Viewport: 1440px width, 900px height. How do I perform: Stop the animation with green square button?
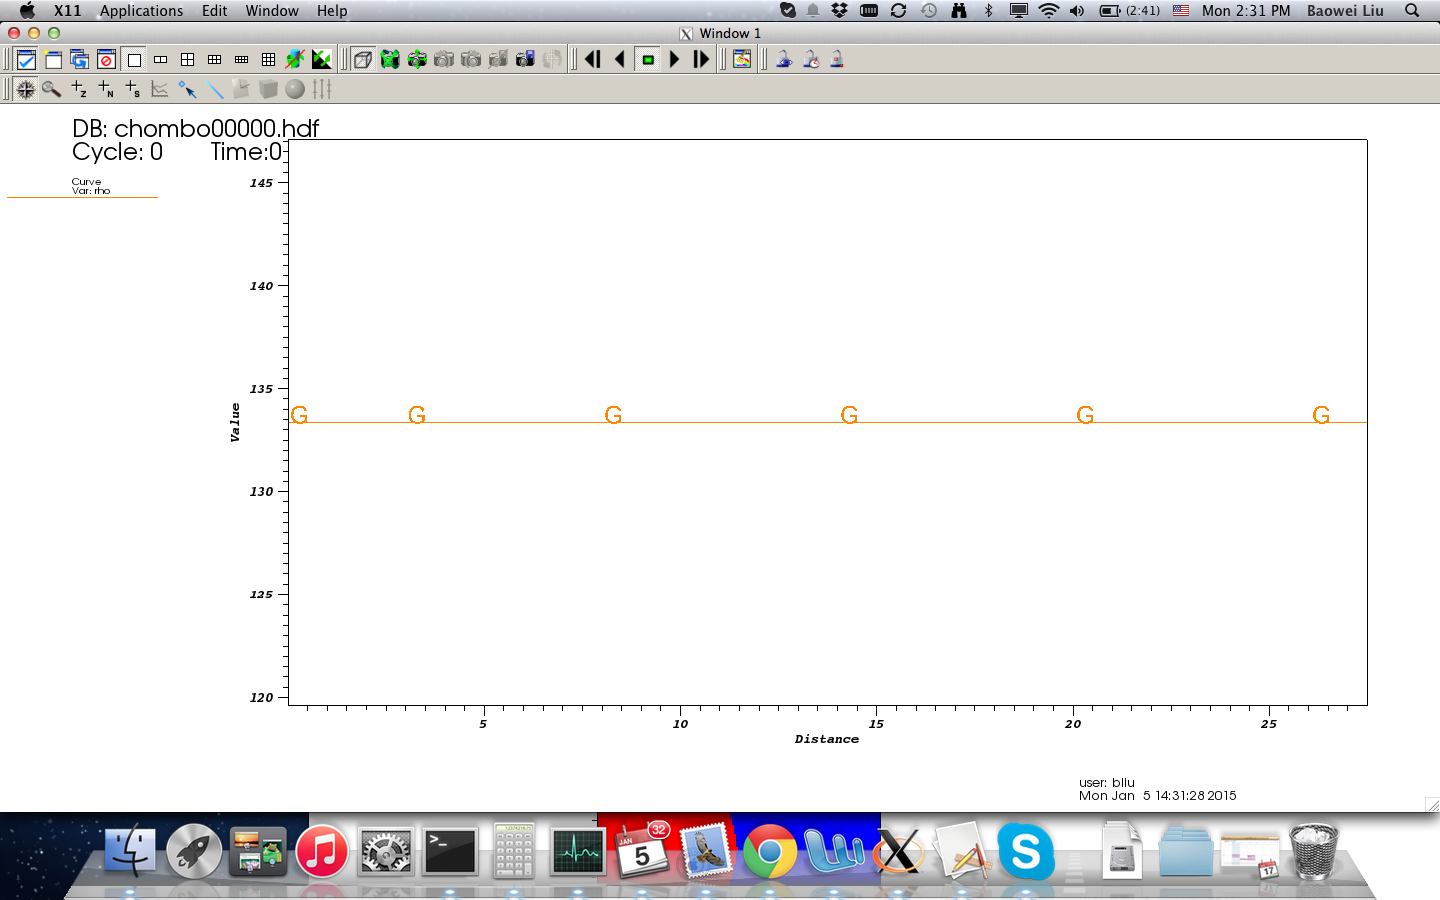(x=648, y=60)
